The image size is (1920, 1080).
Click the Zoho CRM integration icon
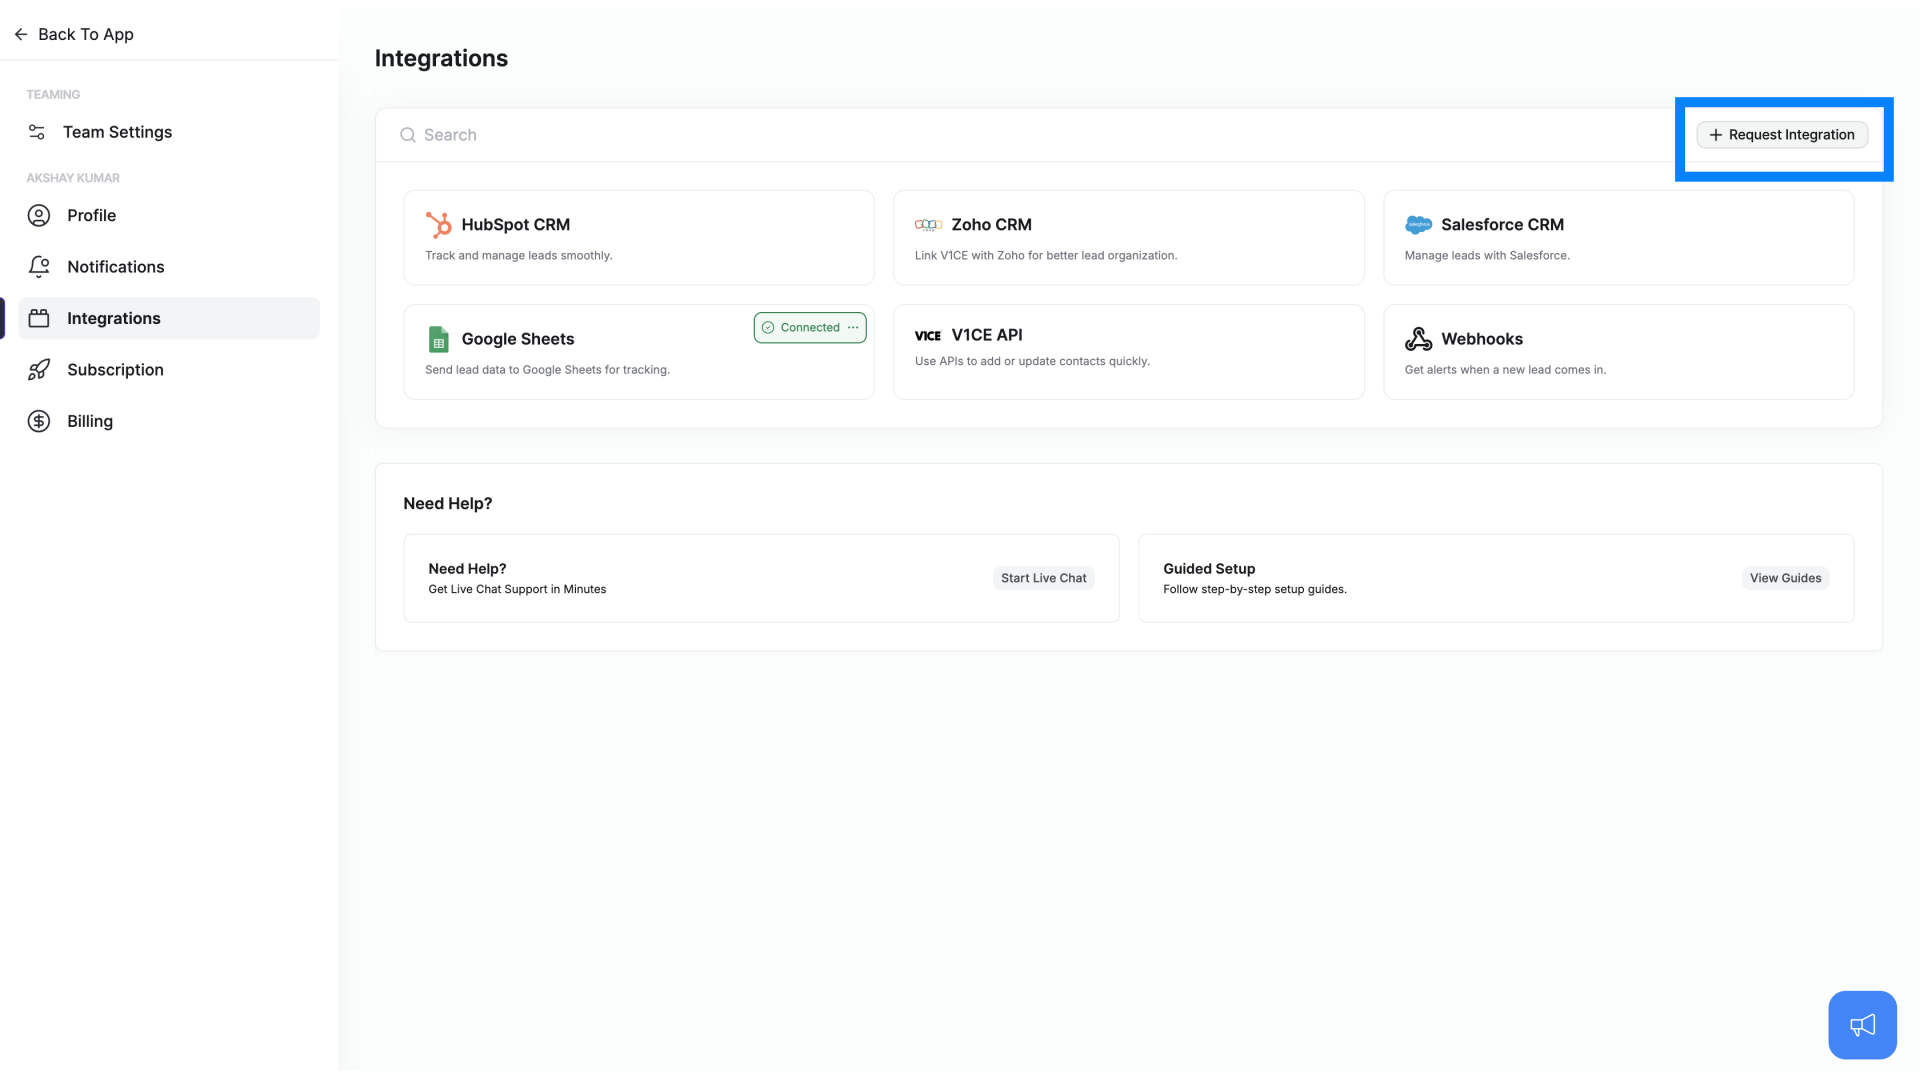click(927, 224)
